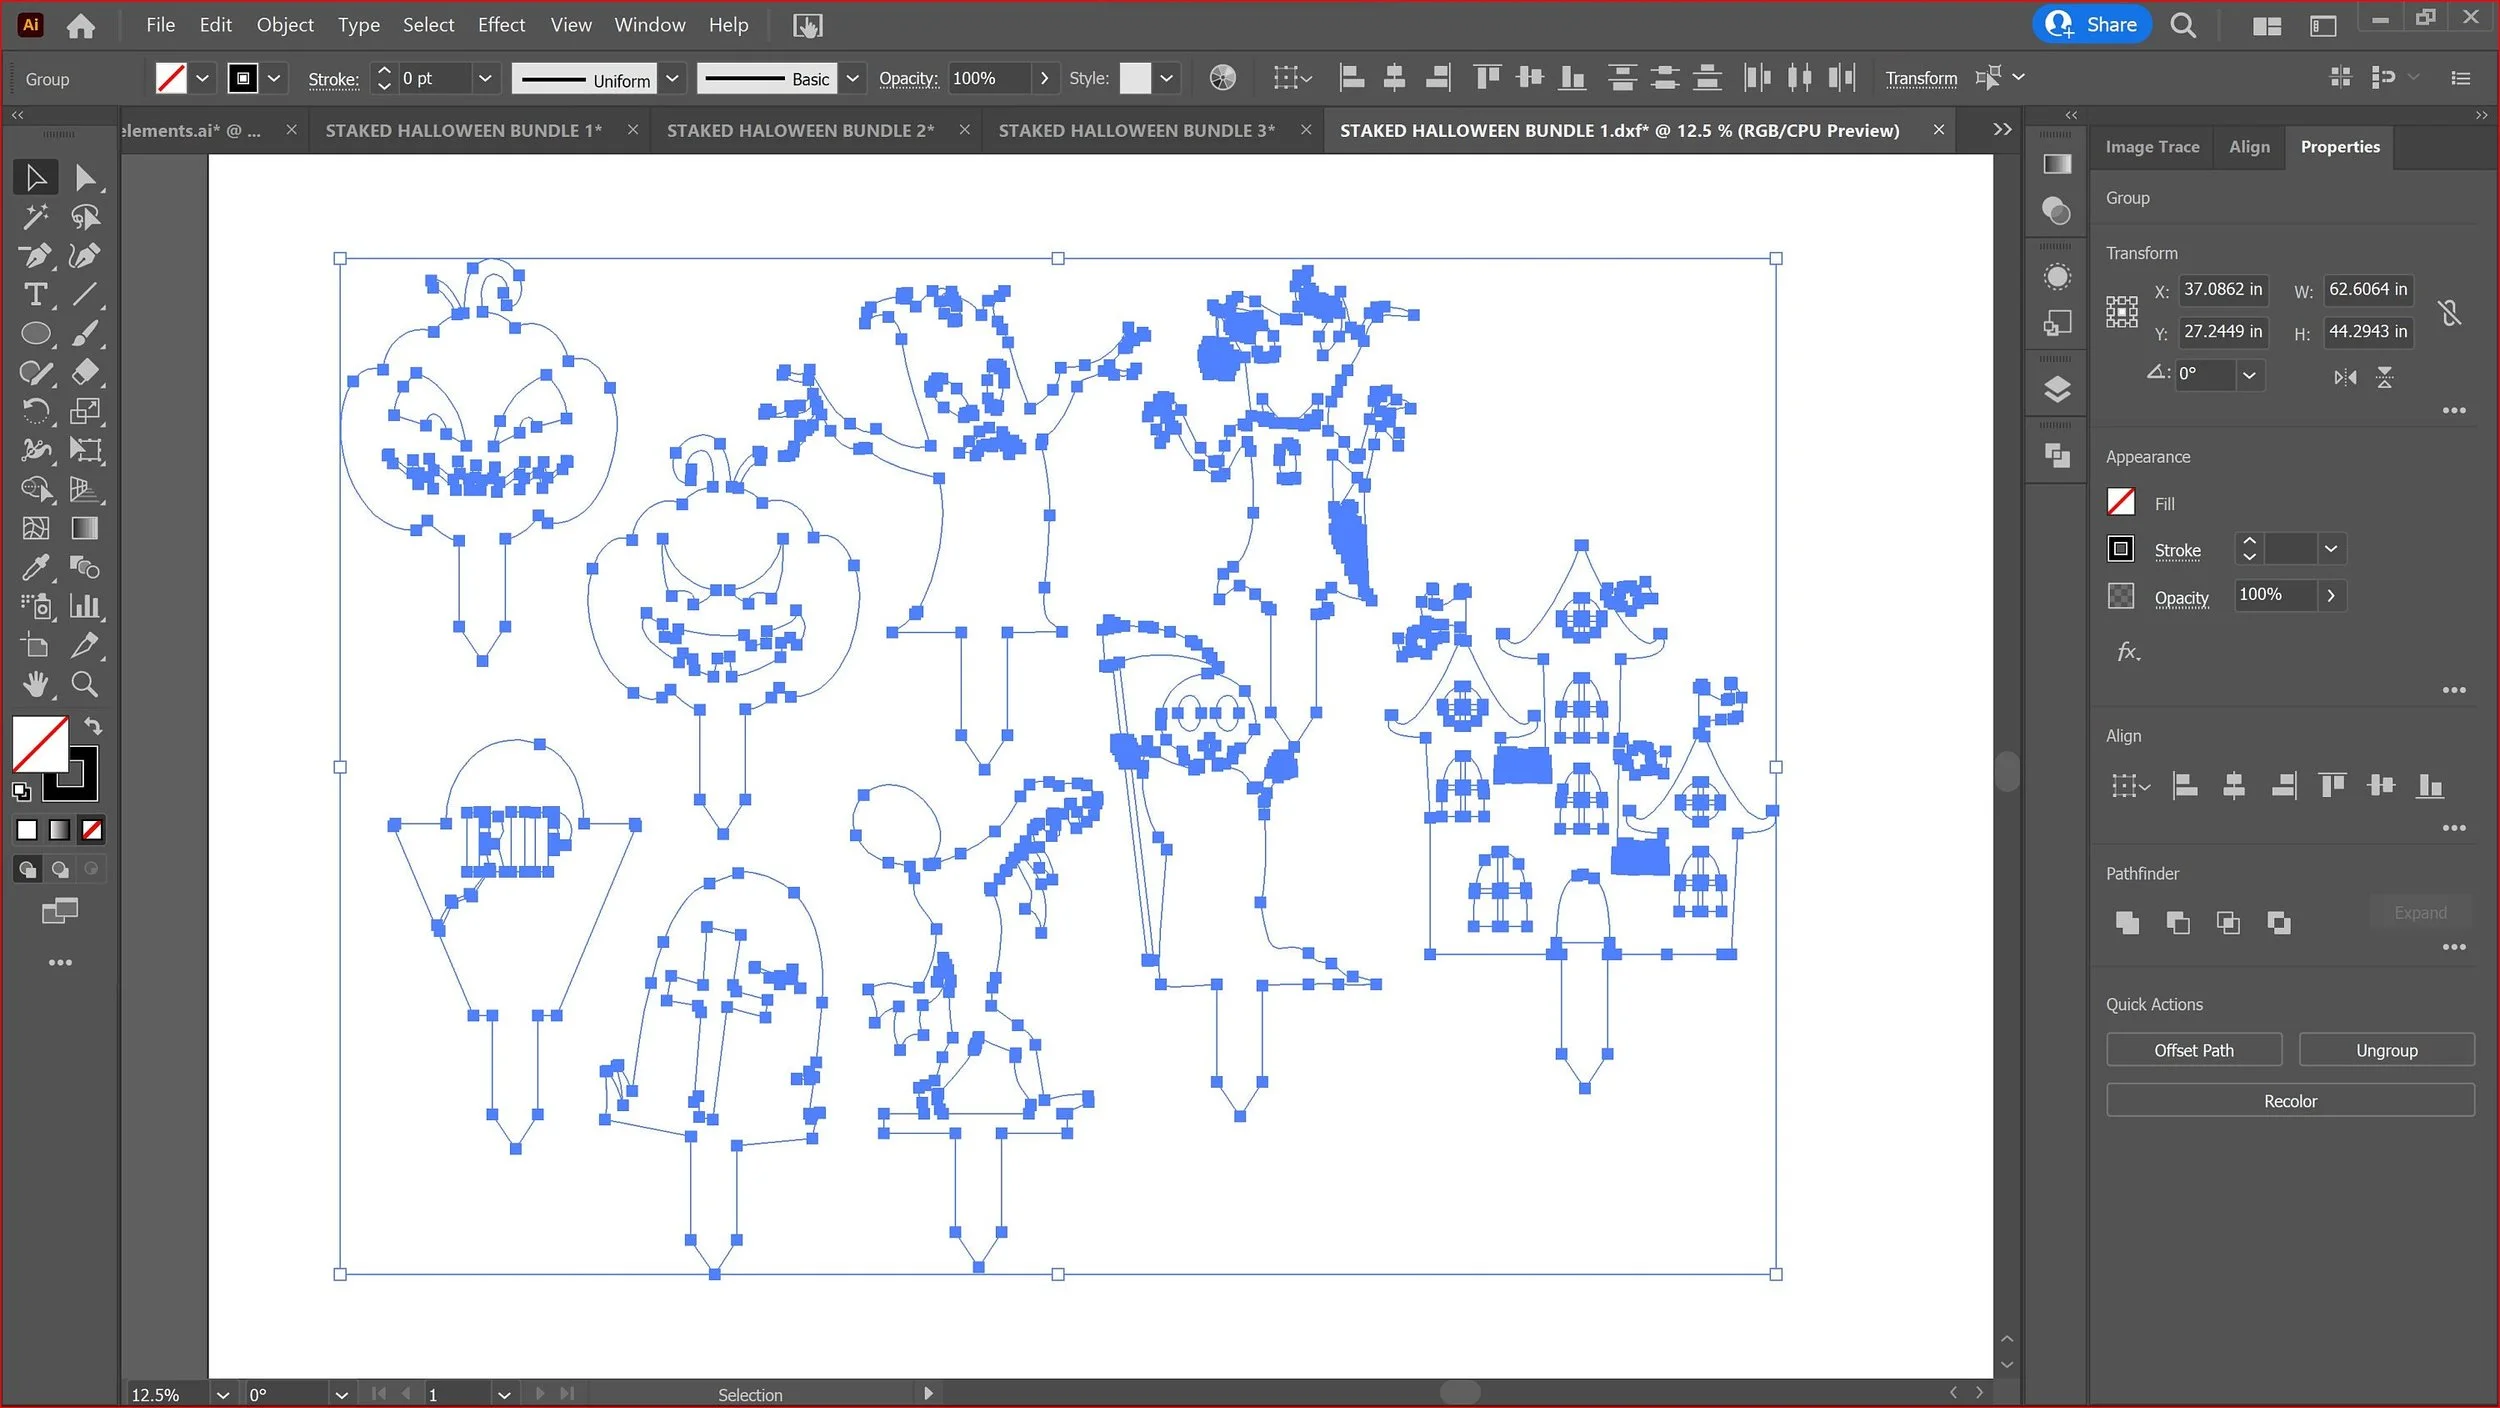Viewport: 2500px width, 1408px height.
Task: Click the Stroke swatch in Appearance section
Action: [2121, 549]
